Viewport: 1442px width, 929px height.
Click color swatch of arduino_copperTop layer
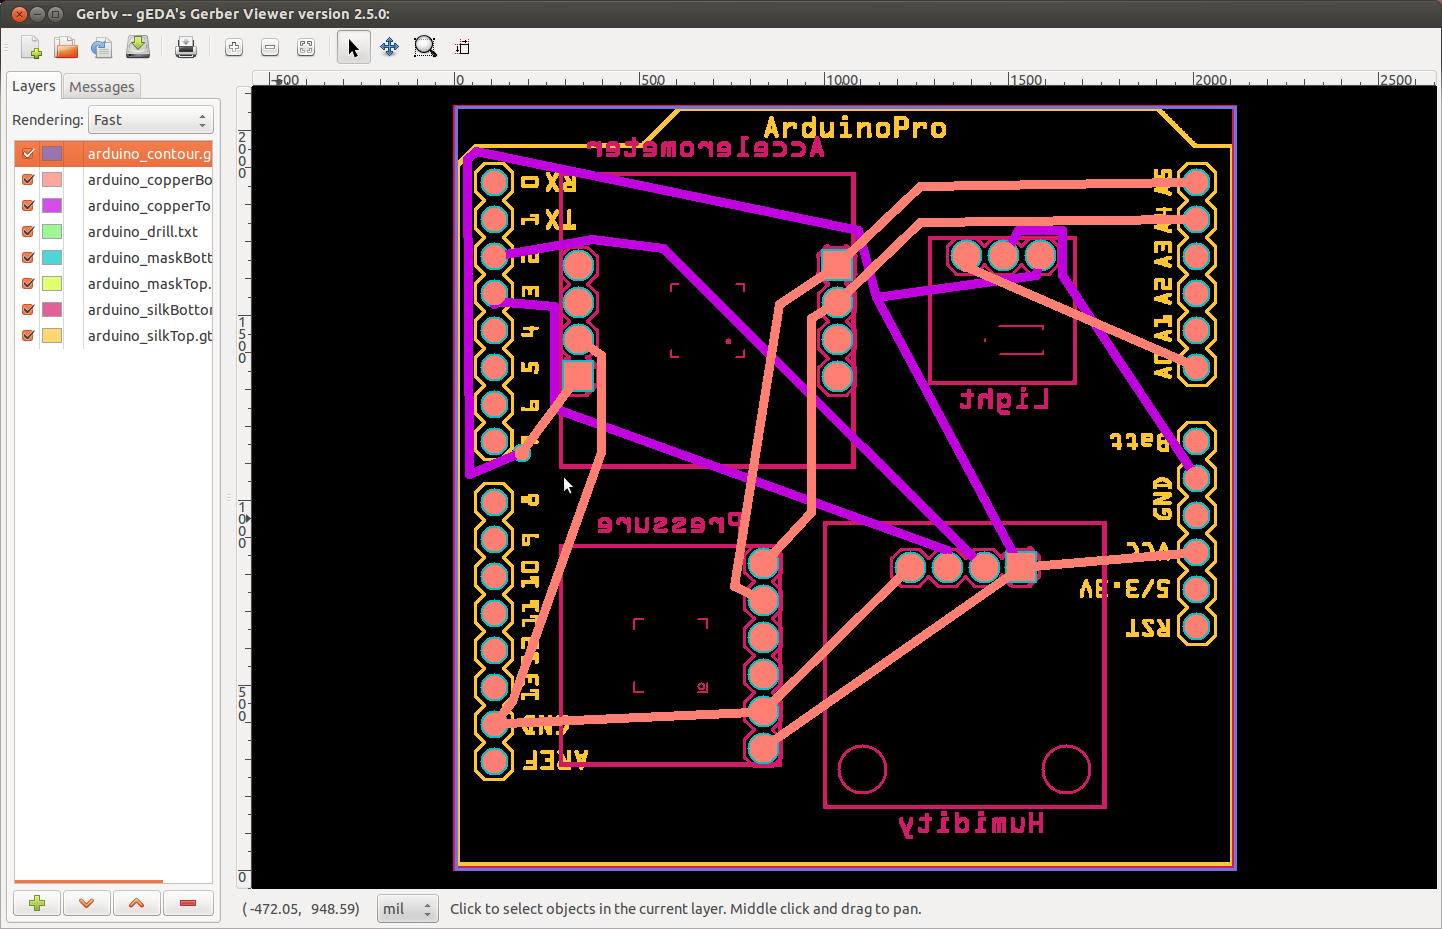click(x=52, y=206)
